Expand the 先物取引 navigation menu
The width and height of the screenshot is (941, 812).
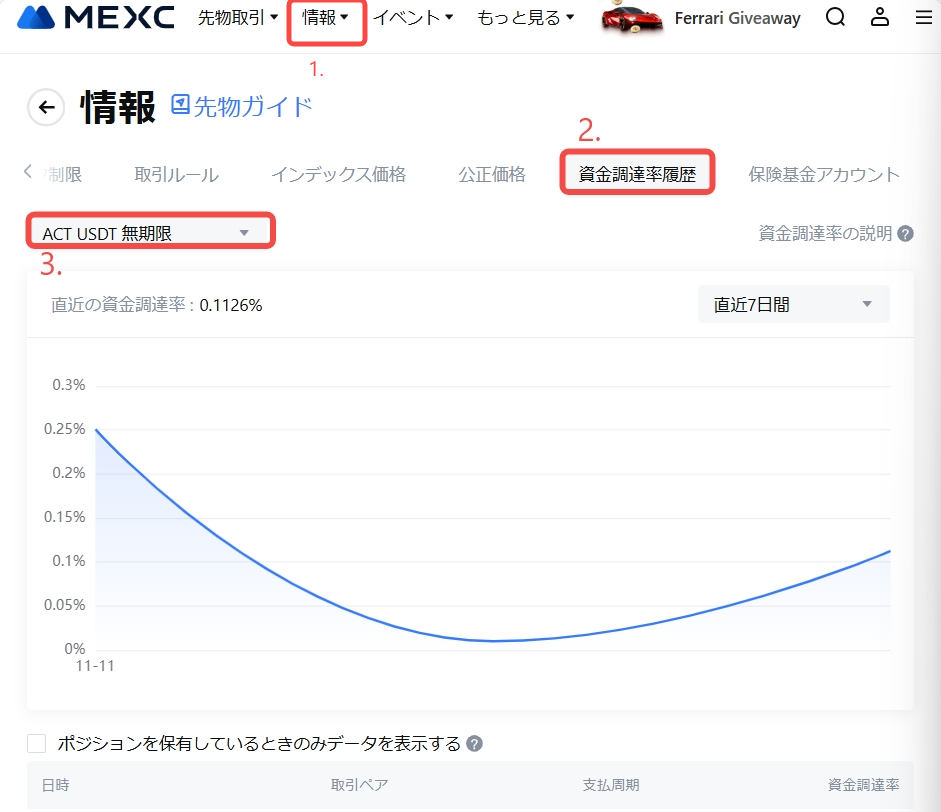pyautogui.click(x=238, y=18)
